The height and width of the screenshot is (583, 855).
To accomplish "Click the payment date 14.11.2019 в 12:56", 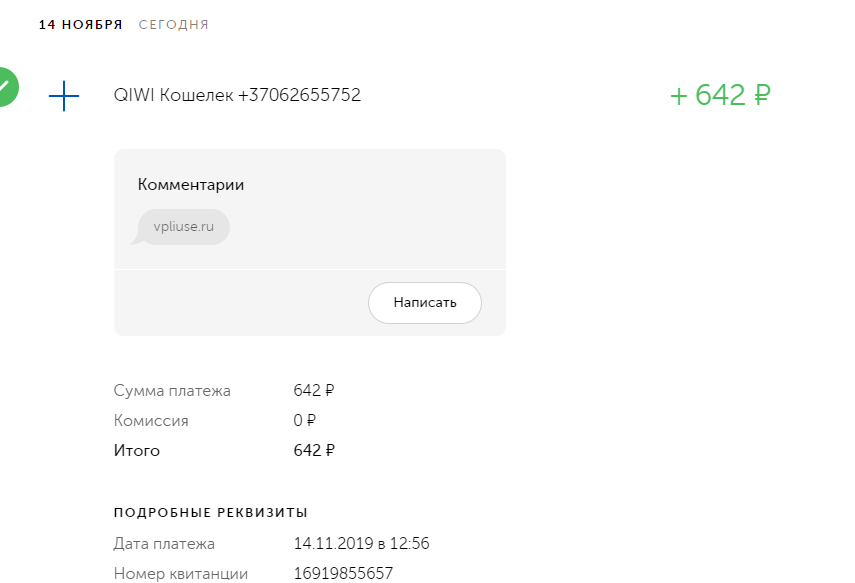I will (362, 544).
